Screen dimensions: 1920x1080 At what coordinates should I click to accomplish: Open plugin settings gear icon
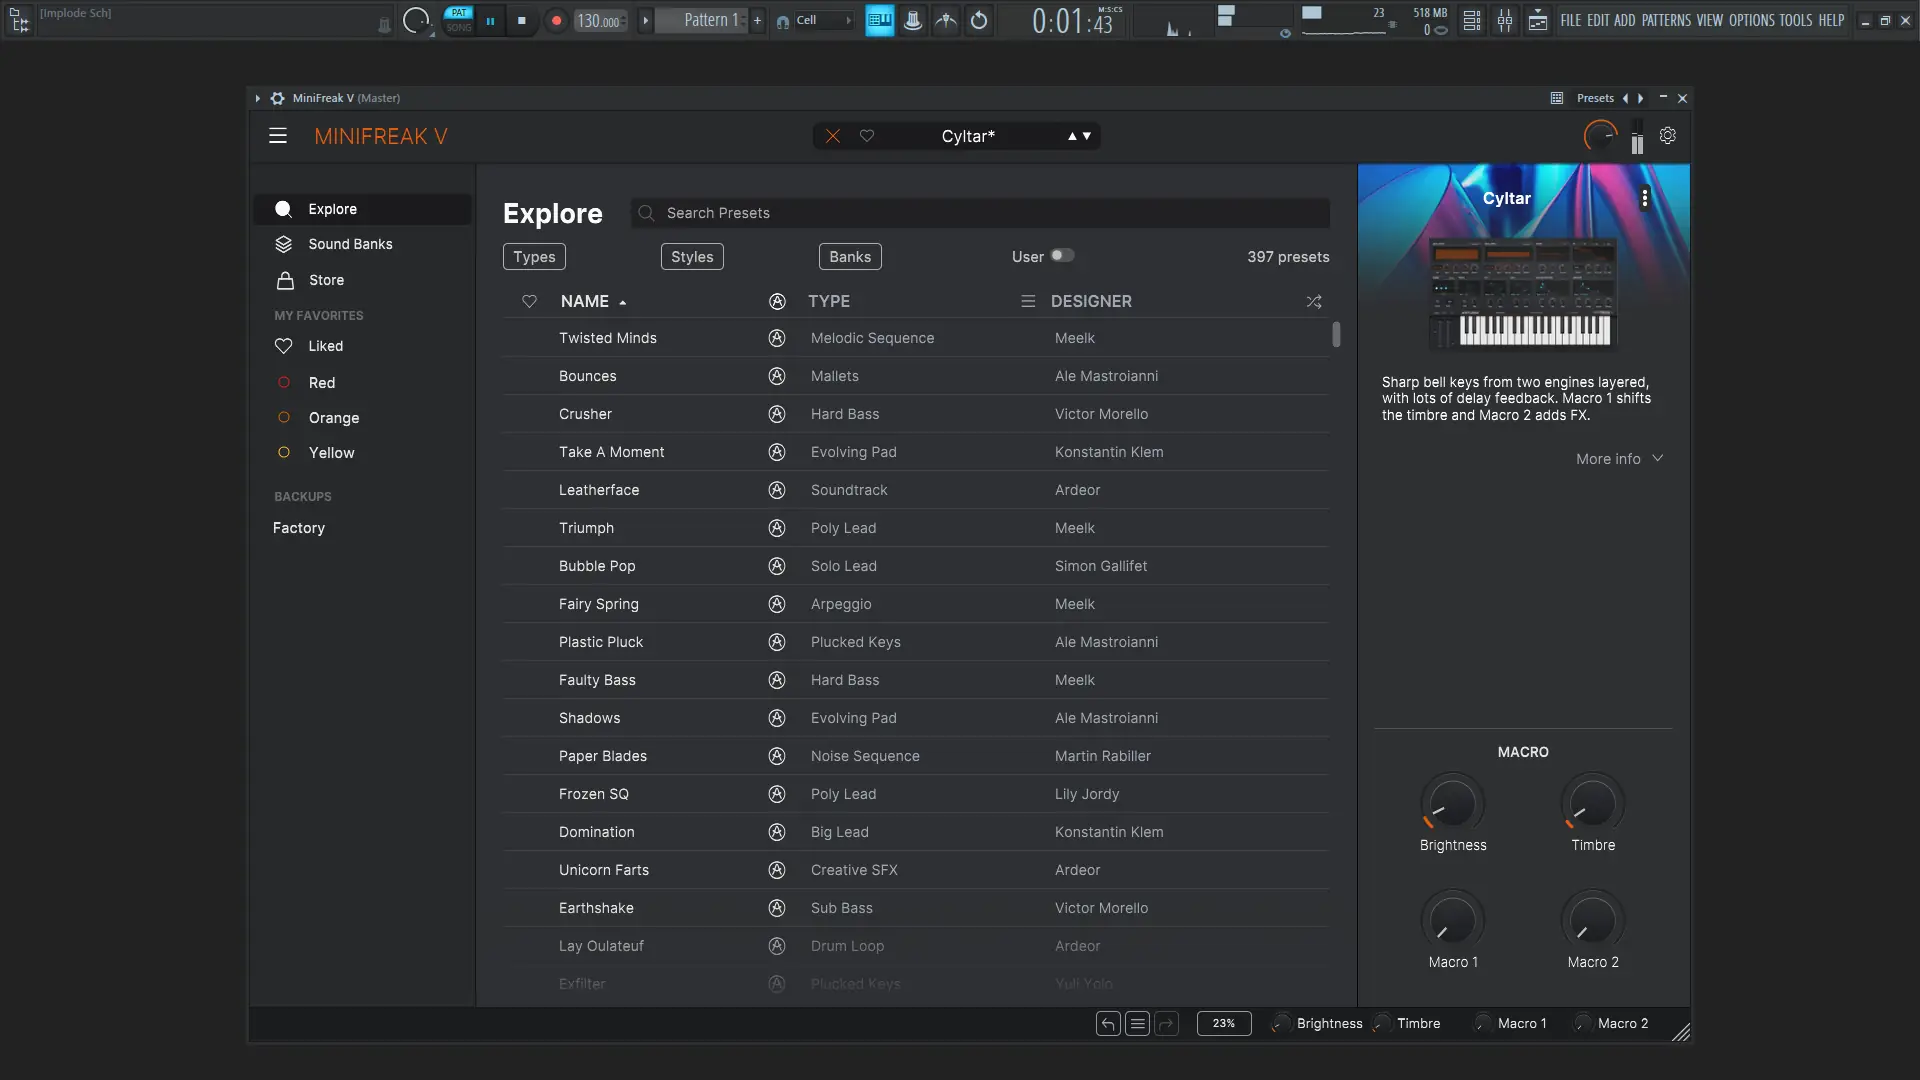pyautogui.click(x=1668, y=135)
